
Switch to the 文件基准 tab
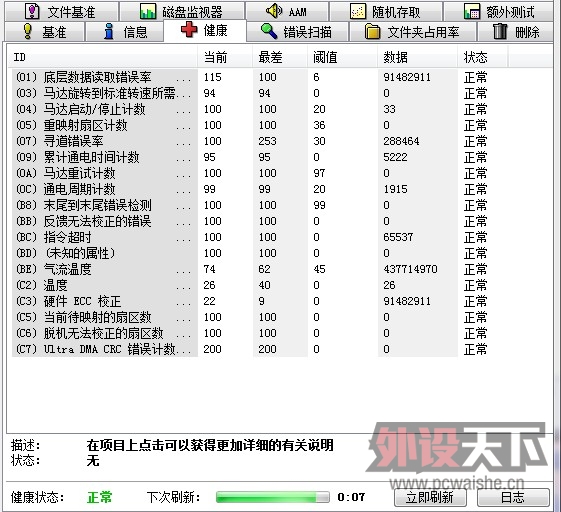[62, 11]
